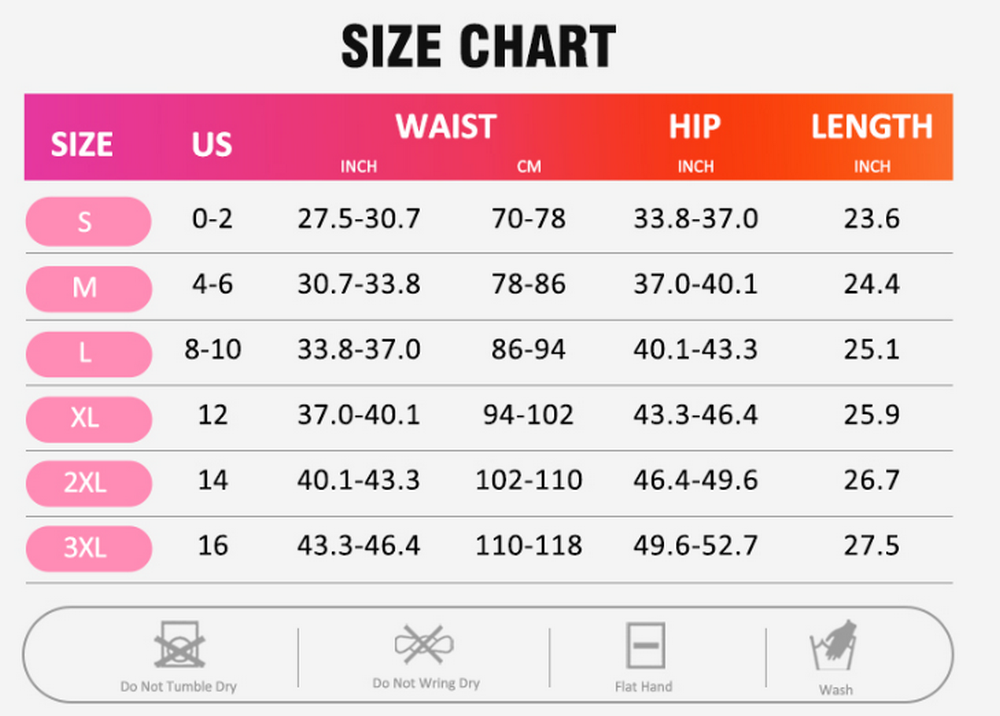Viewport: 1000px width, 716px height.
Task: Select the M size pill
Action: (89, 288)
